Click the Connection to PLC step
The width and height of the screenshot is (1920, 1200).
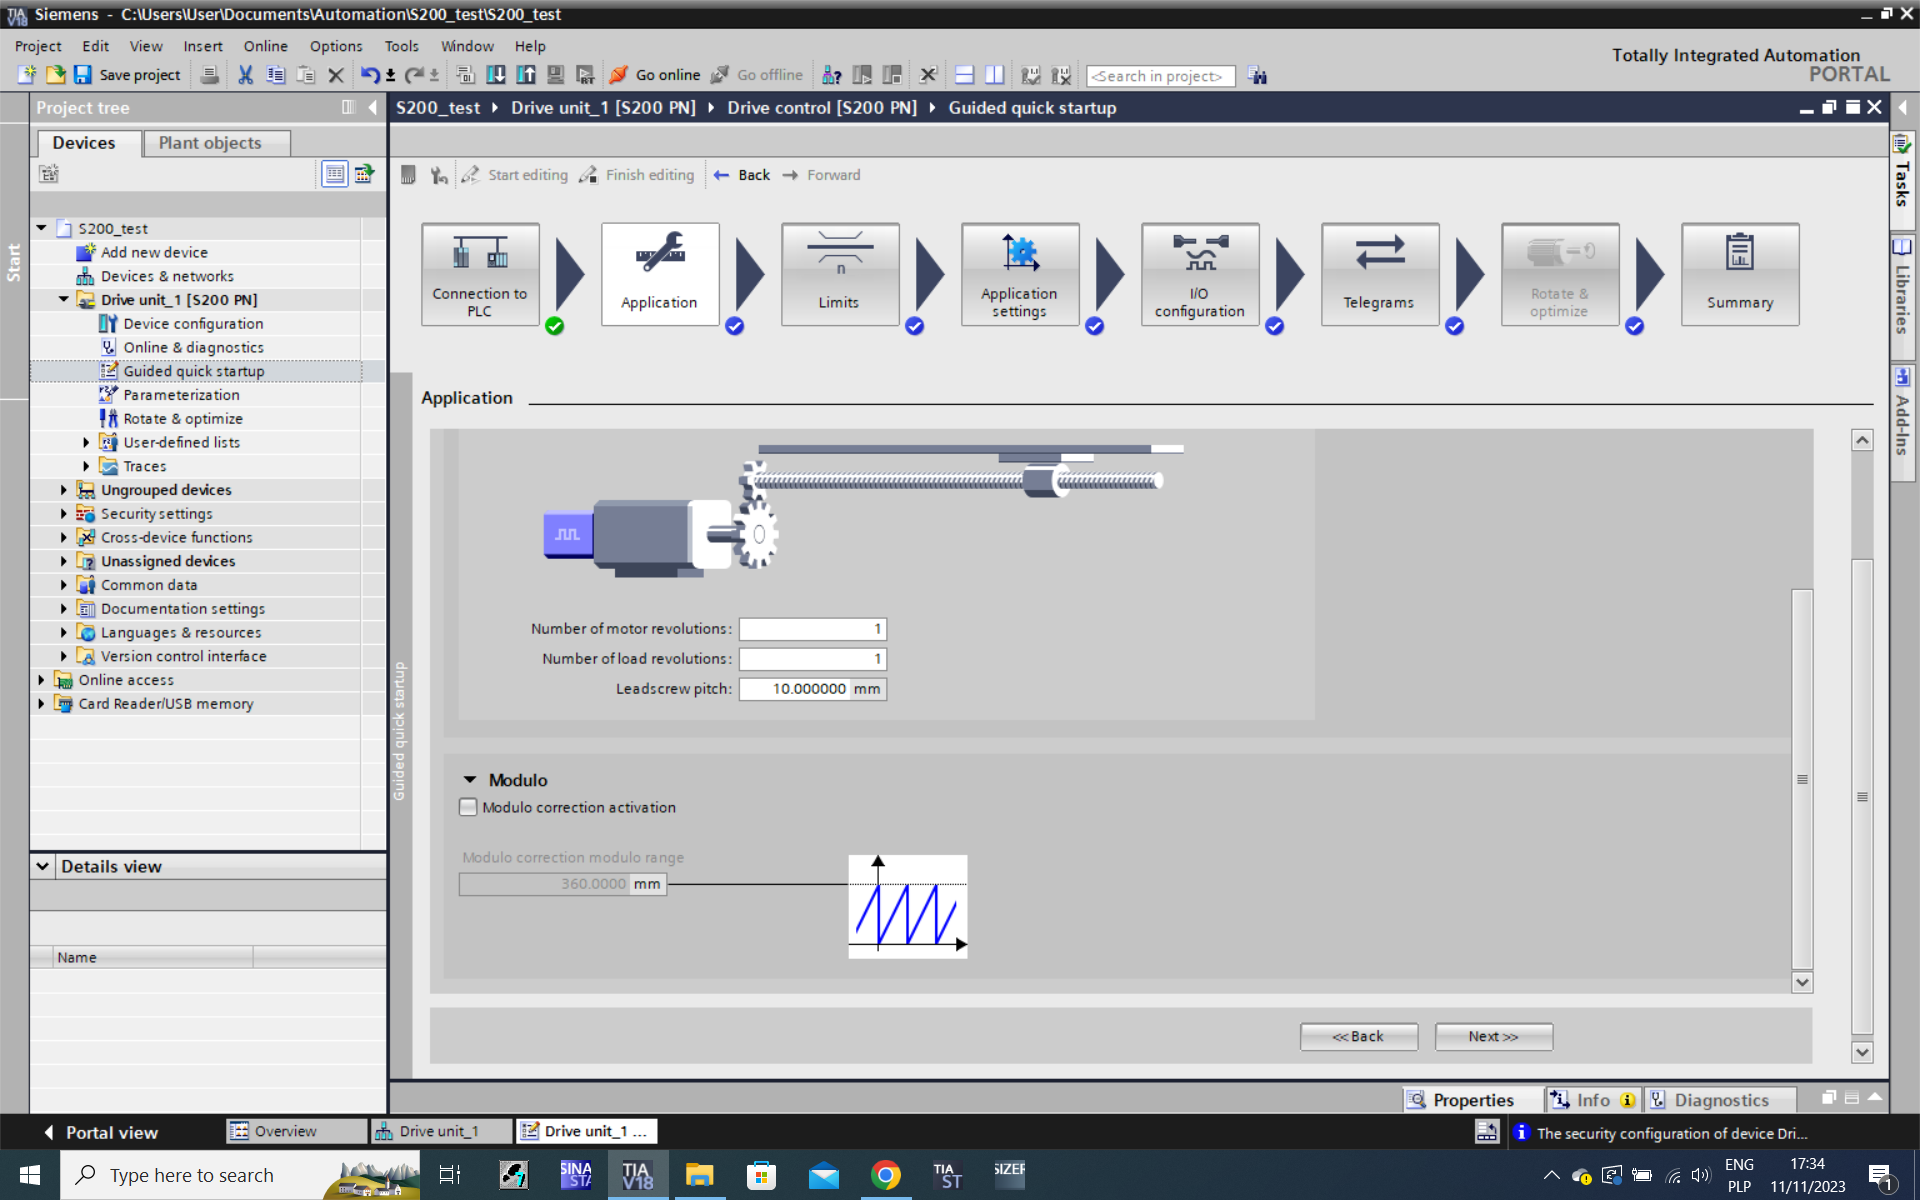(480, 273)
